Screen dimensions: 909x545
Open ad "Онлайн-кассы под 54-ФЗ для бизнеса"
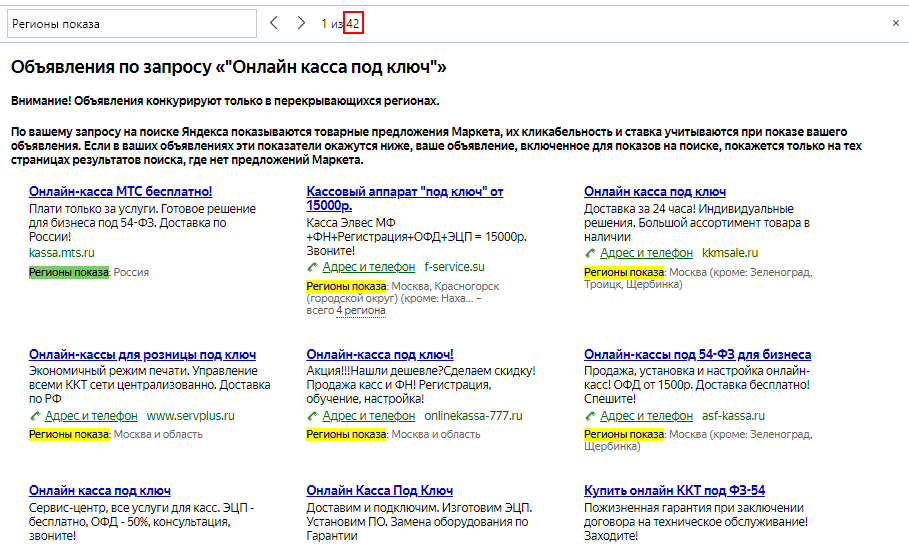697,354
